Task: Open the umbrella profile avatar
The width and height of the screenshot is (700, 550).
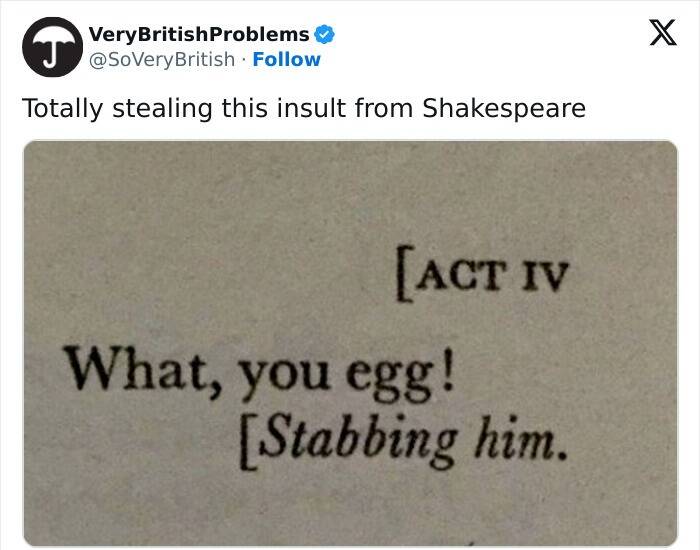Action: (52, 47)
